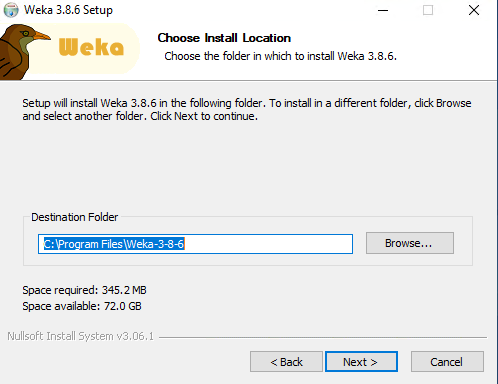Screen dimensions: 498x384
Task: Click the Choose Install Location heading
Action: [x=224, y=38]
